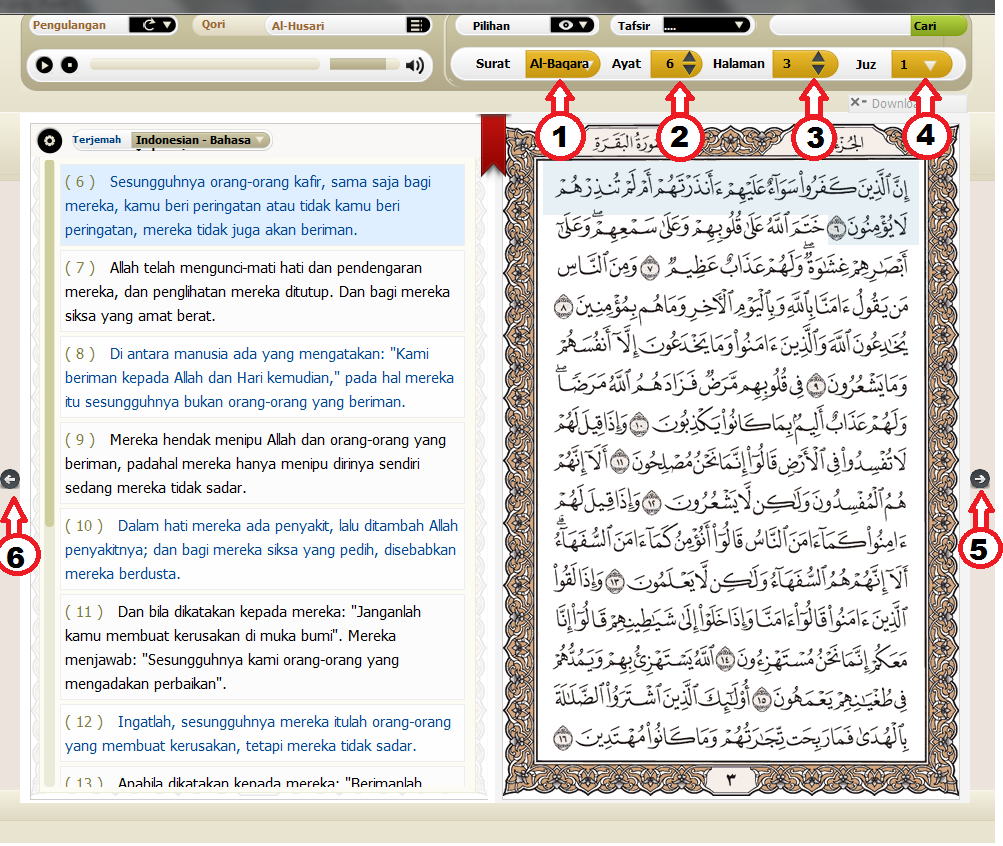Open translation settings gear icon

(49, 140)
